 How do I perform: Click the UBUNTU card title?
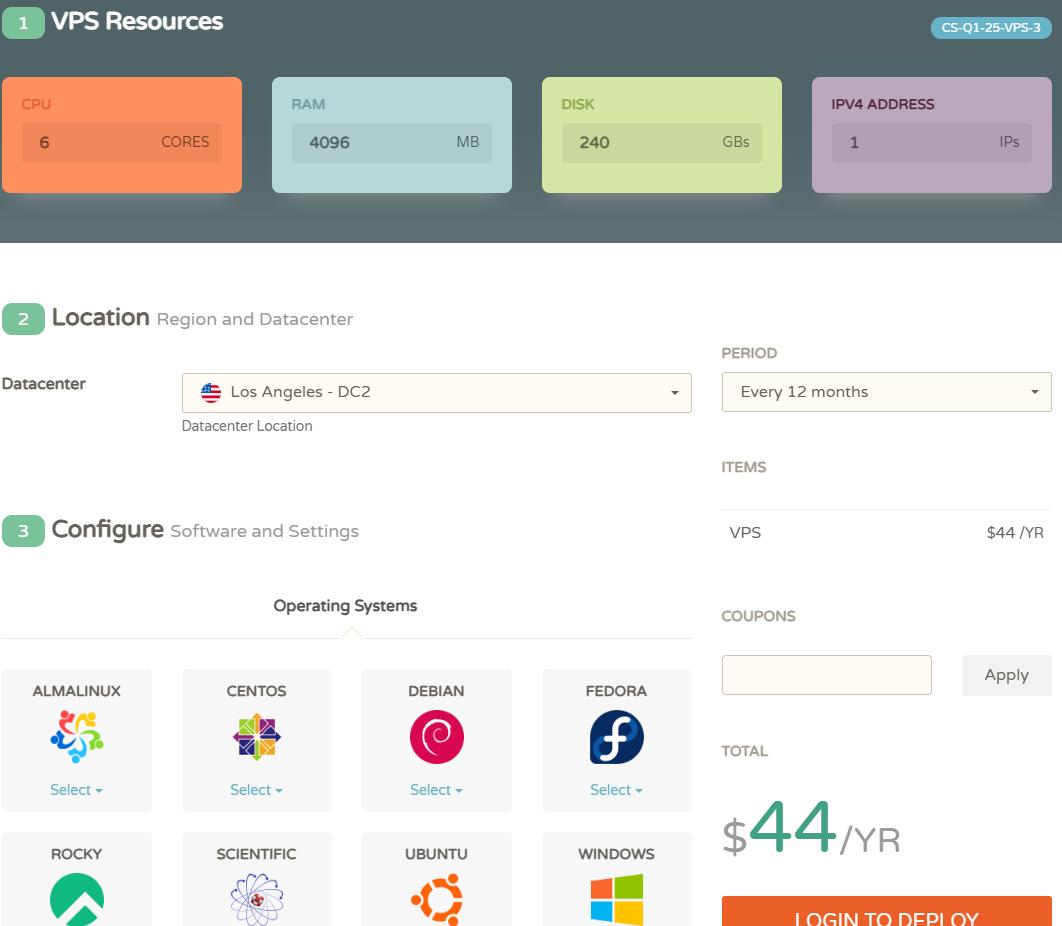[x=437, y=854]
